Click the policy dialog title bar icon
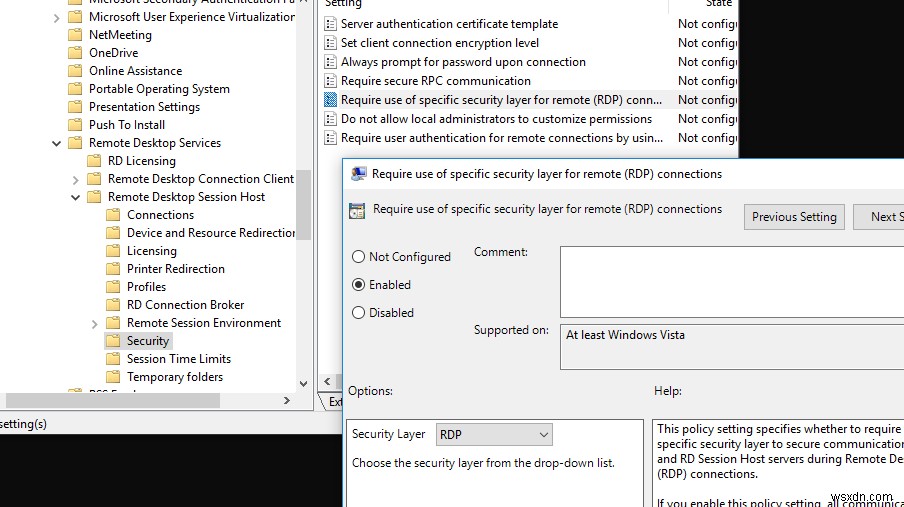 click(358, 174)
